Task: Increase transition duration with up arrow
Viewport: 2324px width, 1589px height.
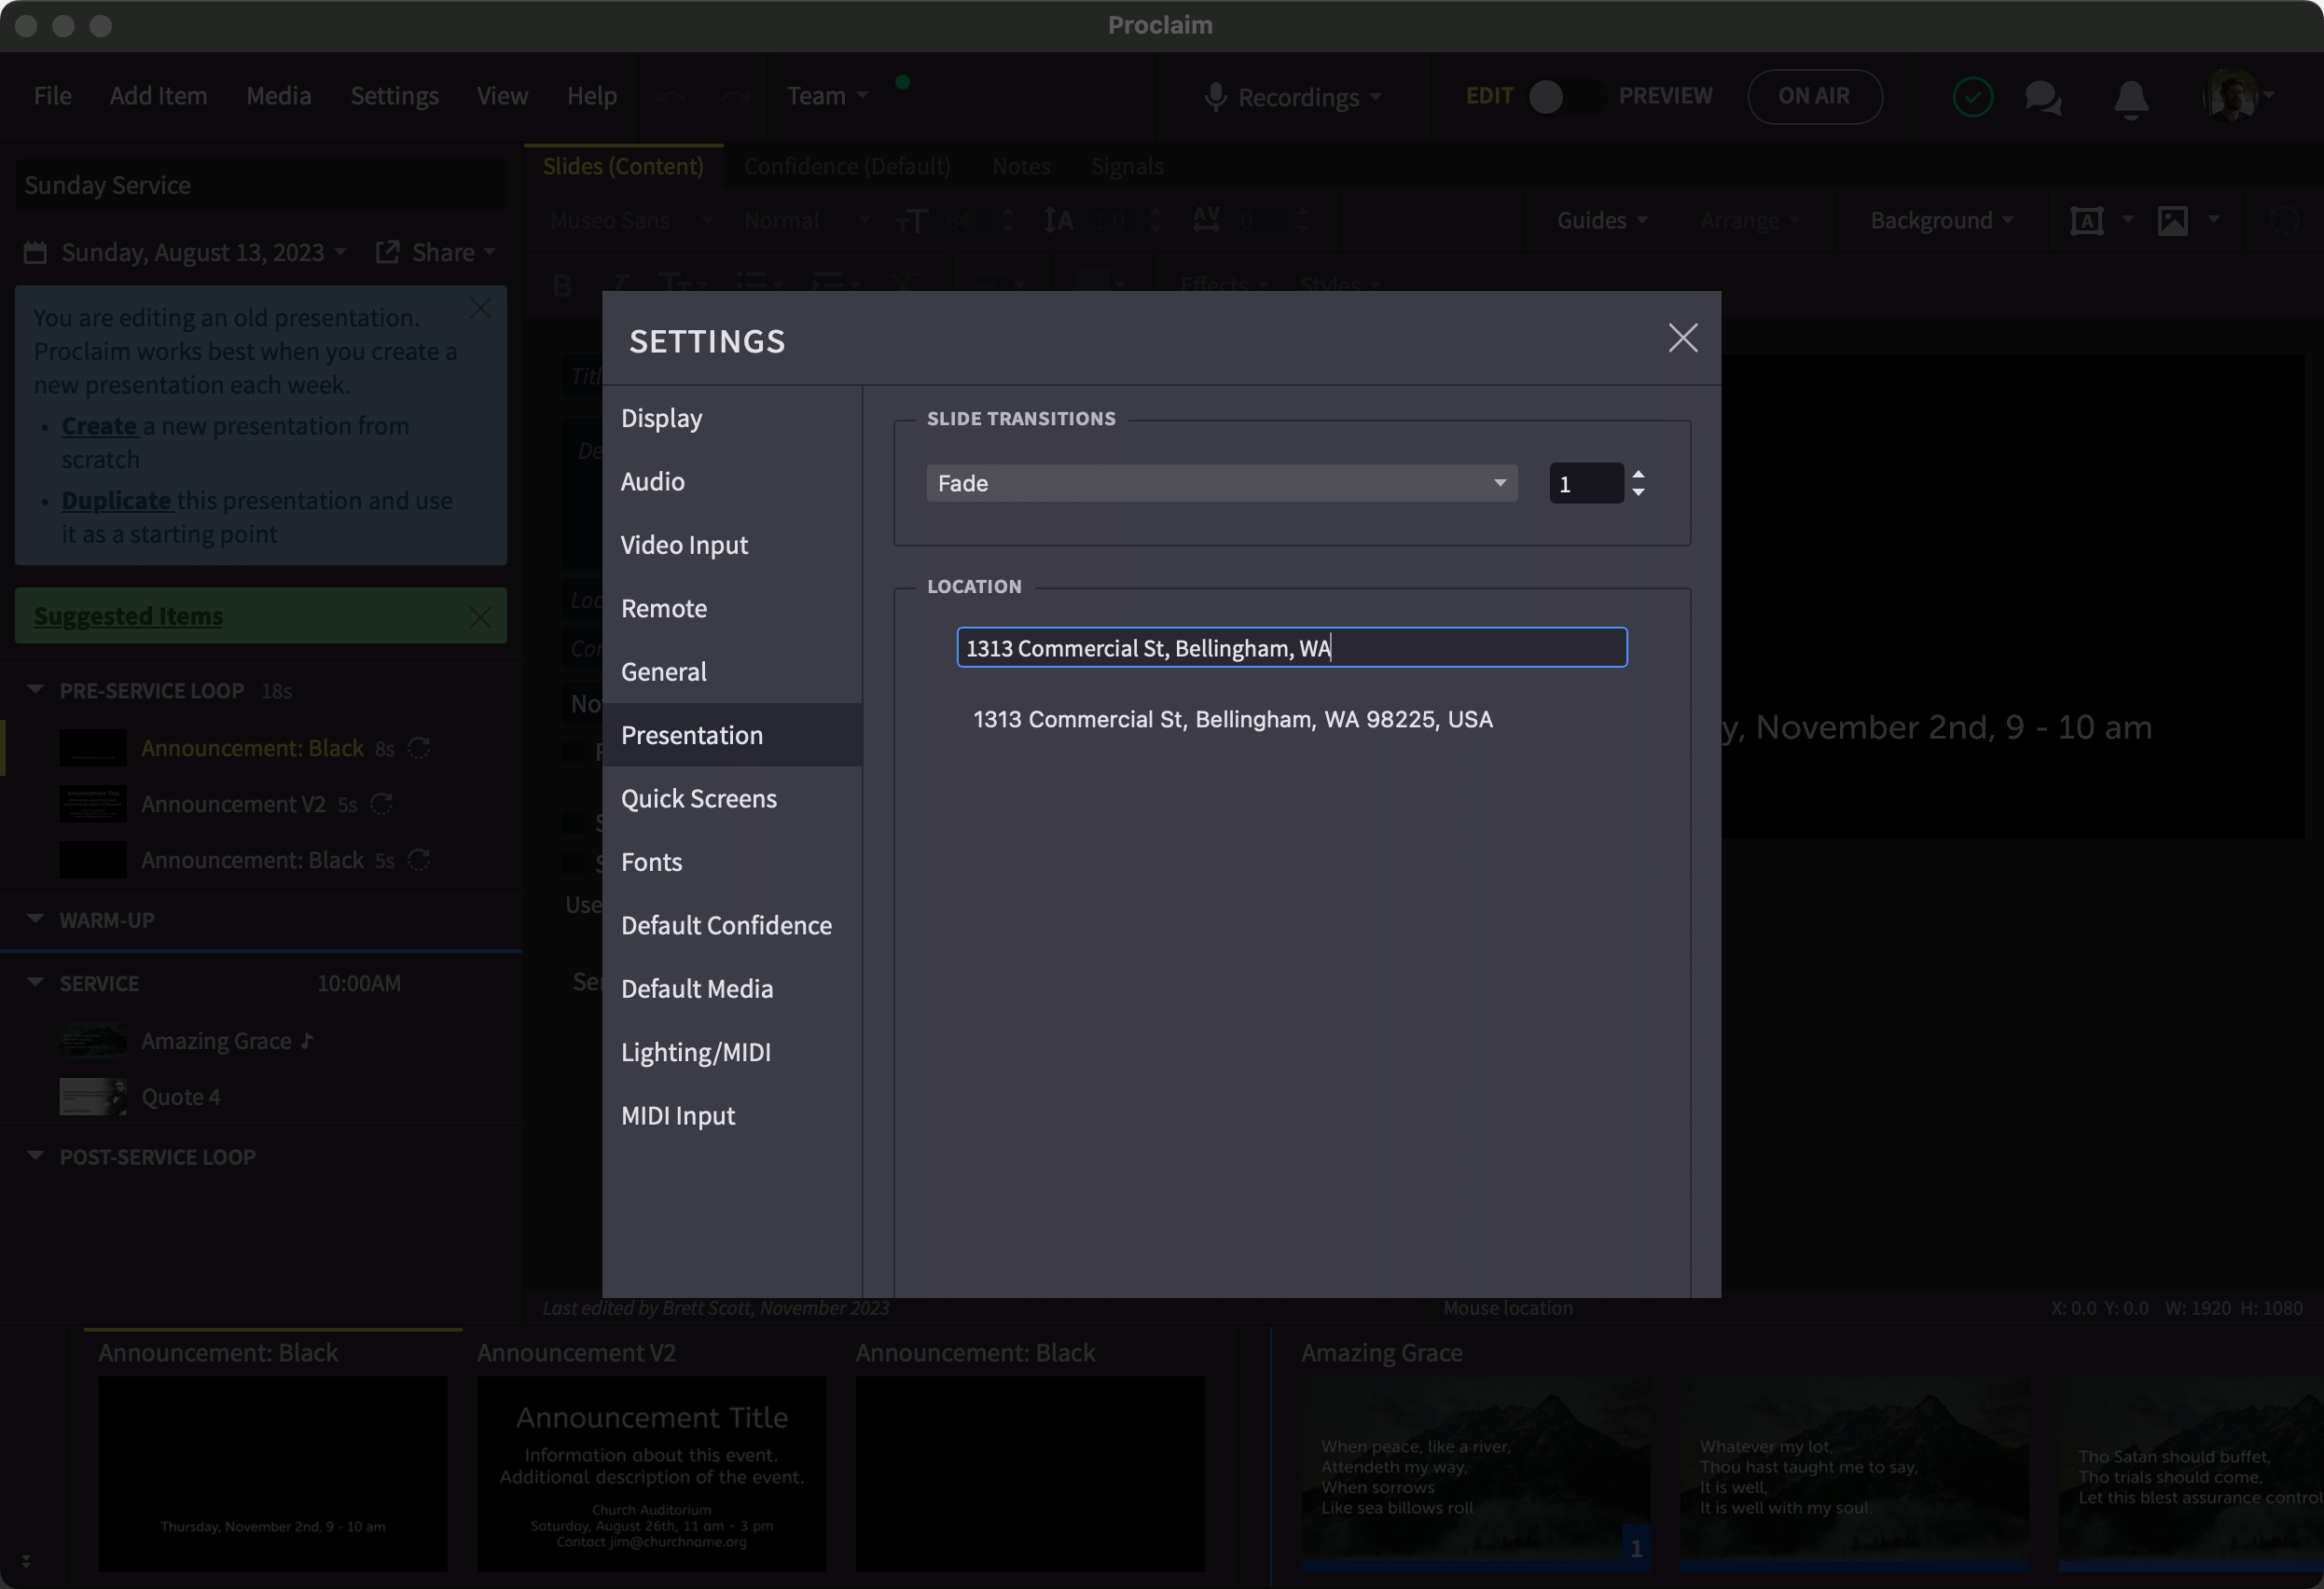Action: (x=1638, y=474)
